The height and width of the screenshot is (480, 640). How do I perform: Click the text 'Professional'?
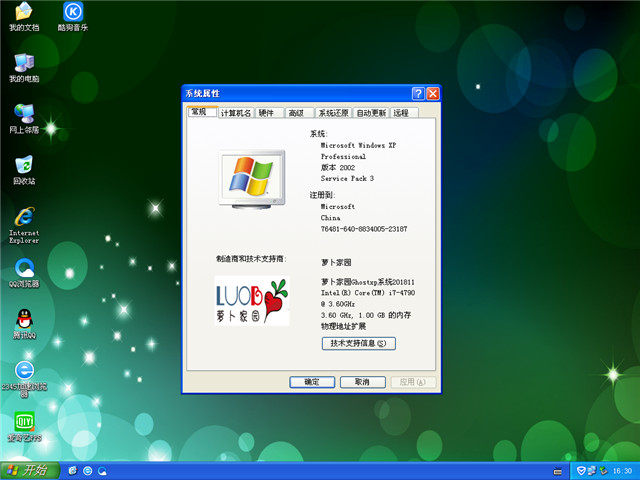coord(343,156)
